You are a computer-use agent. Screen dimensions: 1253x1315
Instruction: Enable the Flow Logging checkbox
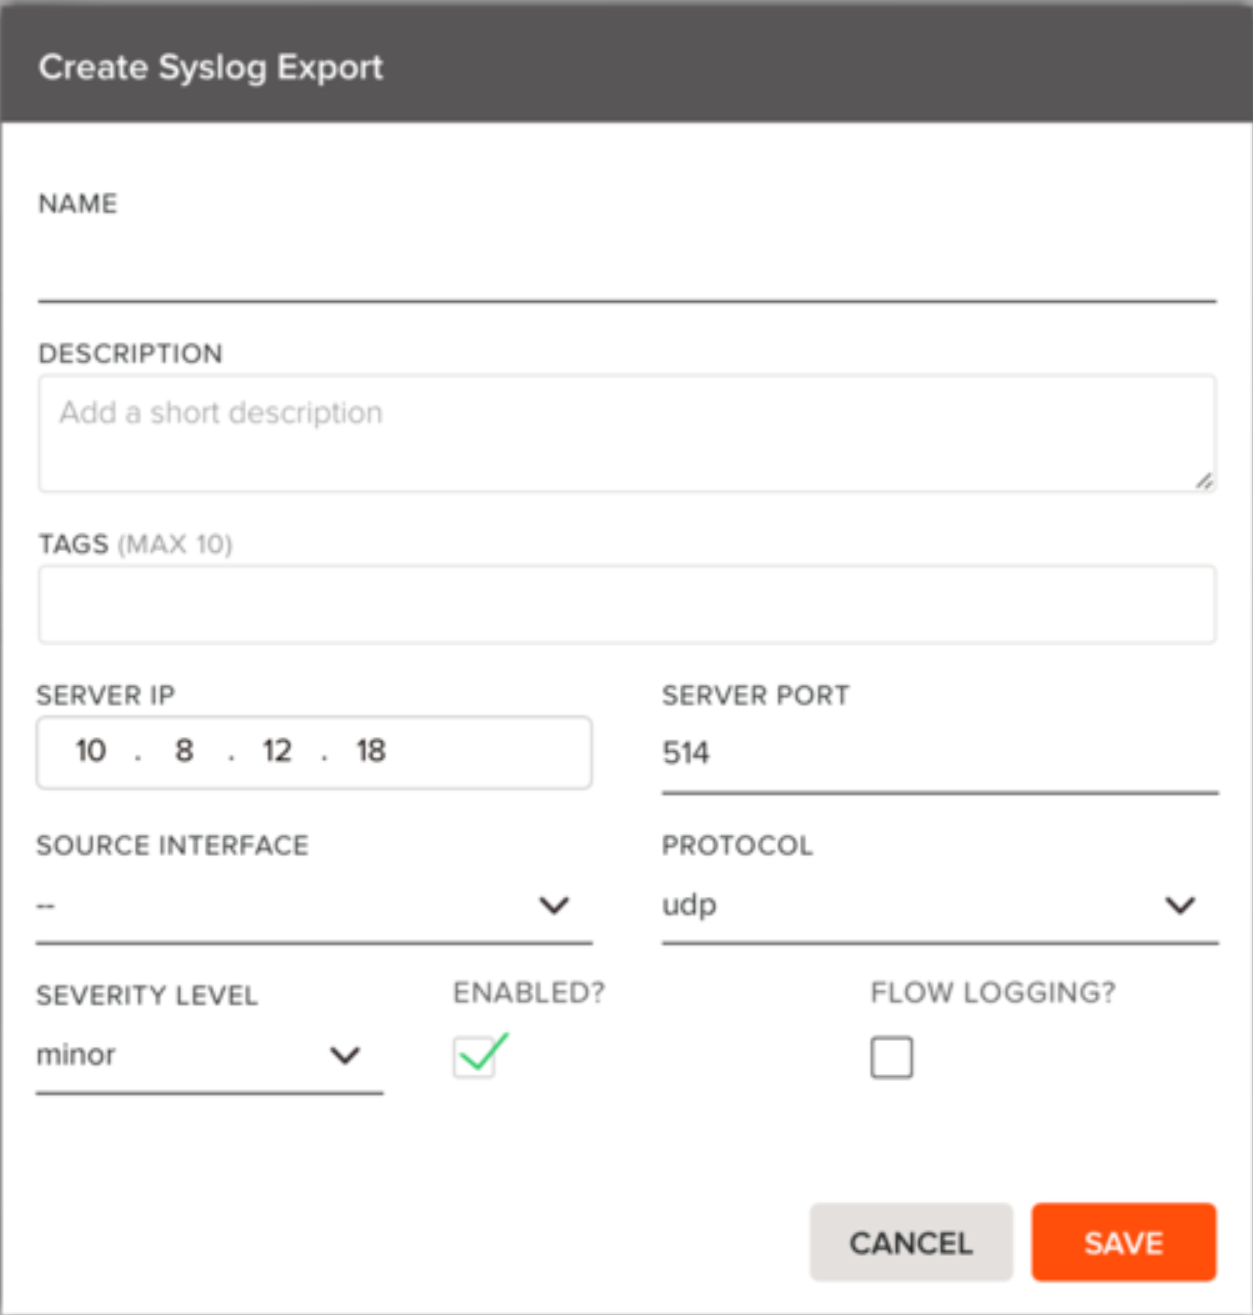(x=891, y=1057)
